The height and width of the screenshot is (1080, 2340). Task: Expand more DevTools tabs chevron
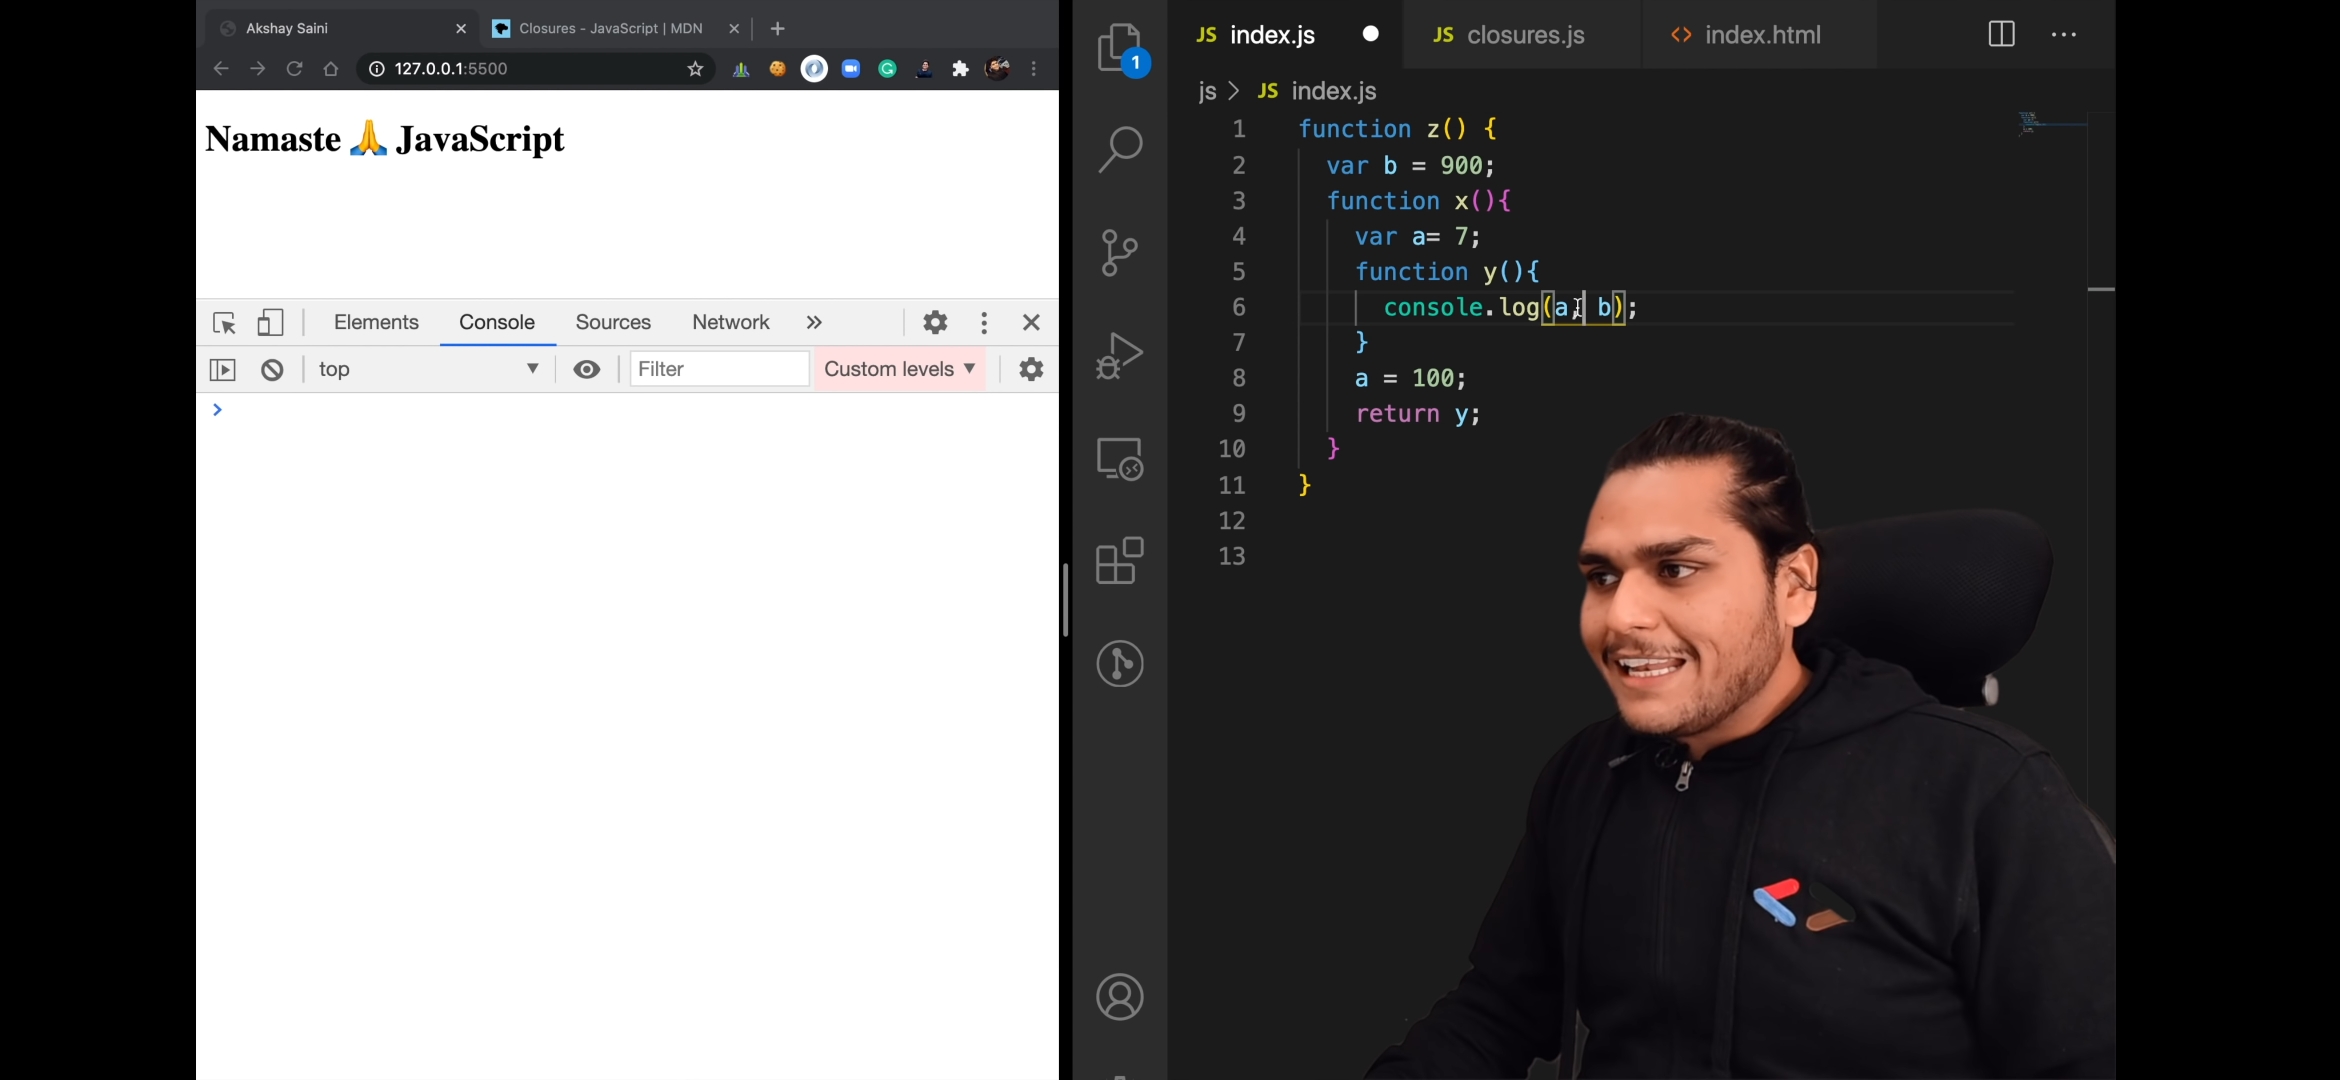814,323
